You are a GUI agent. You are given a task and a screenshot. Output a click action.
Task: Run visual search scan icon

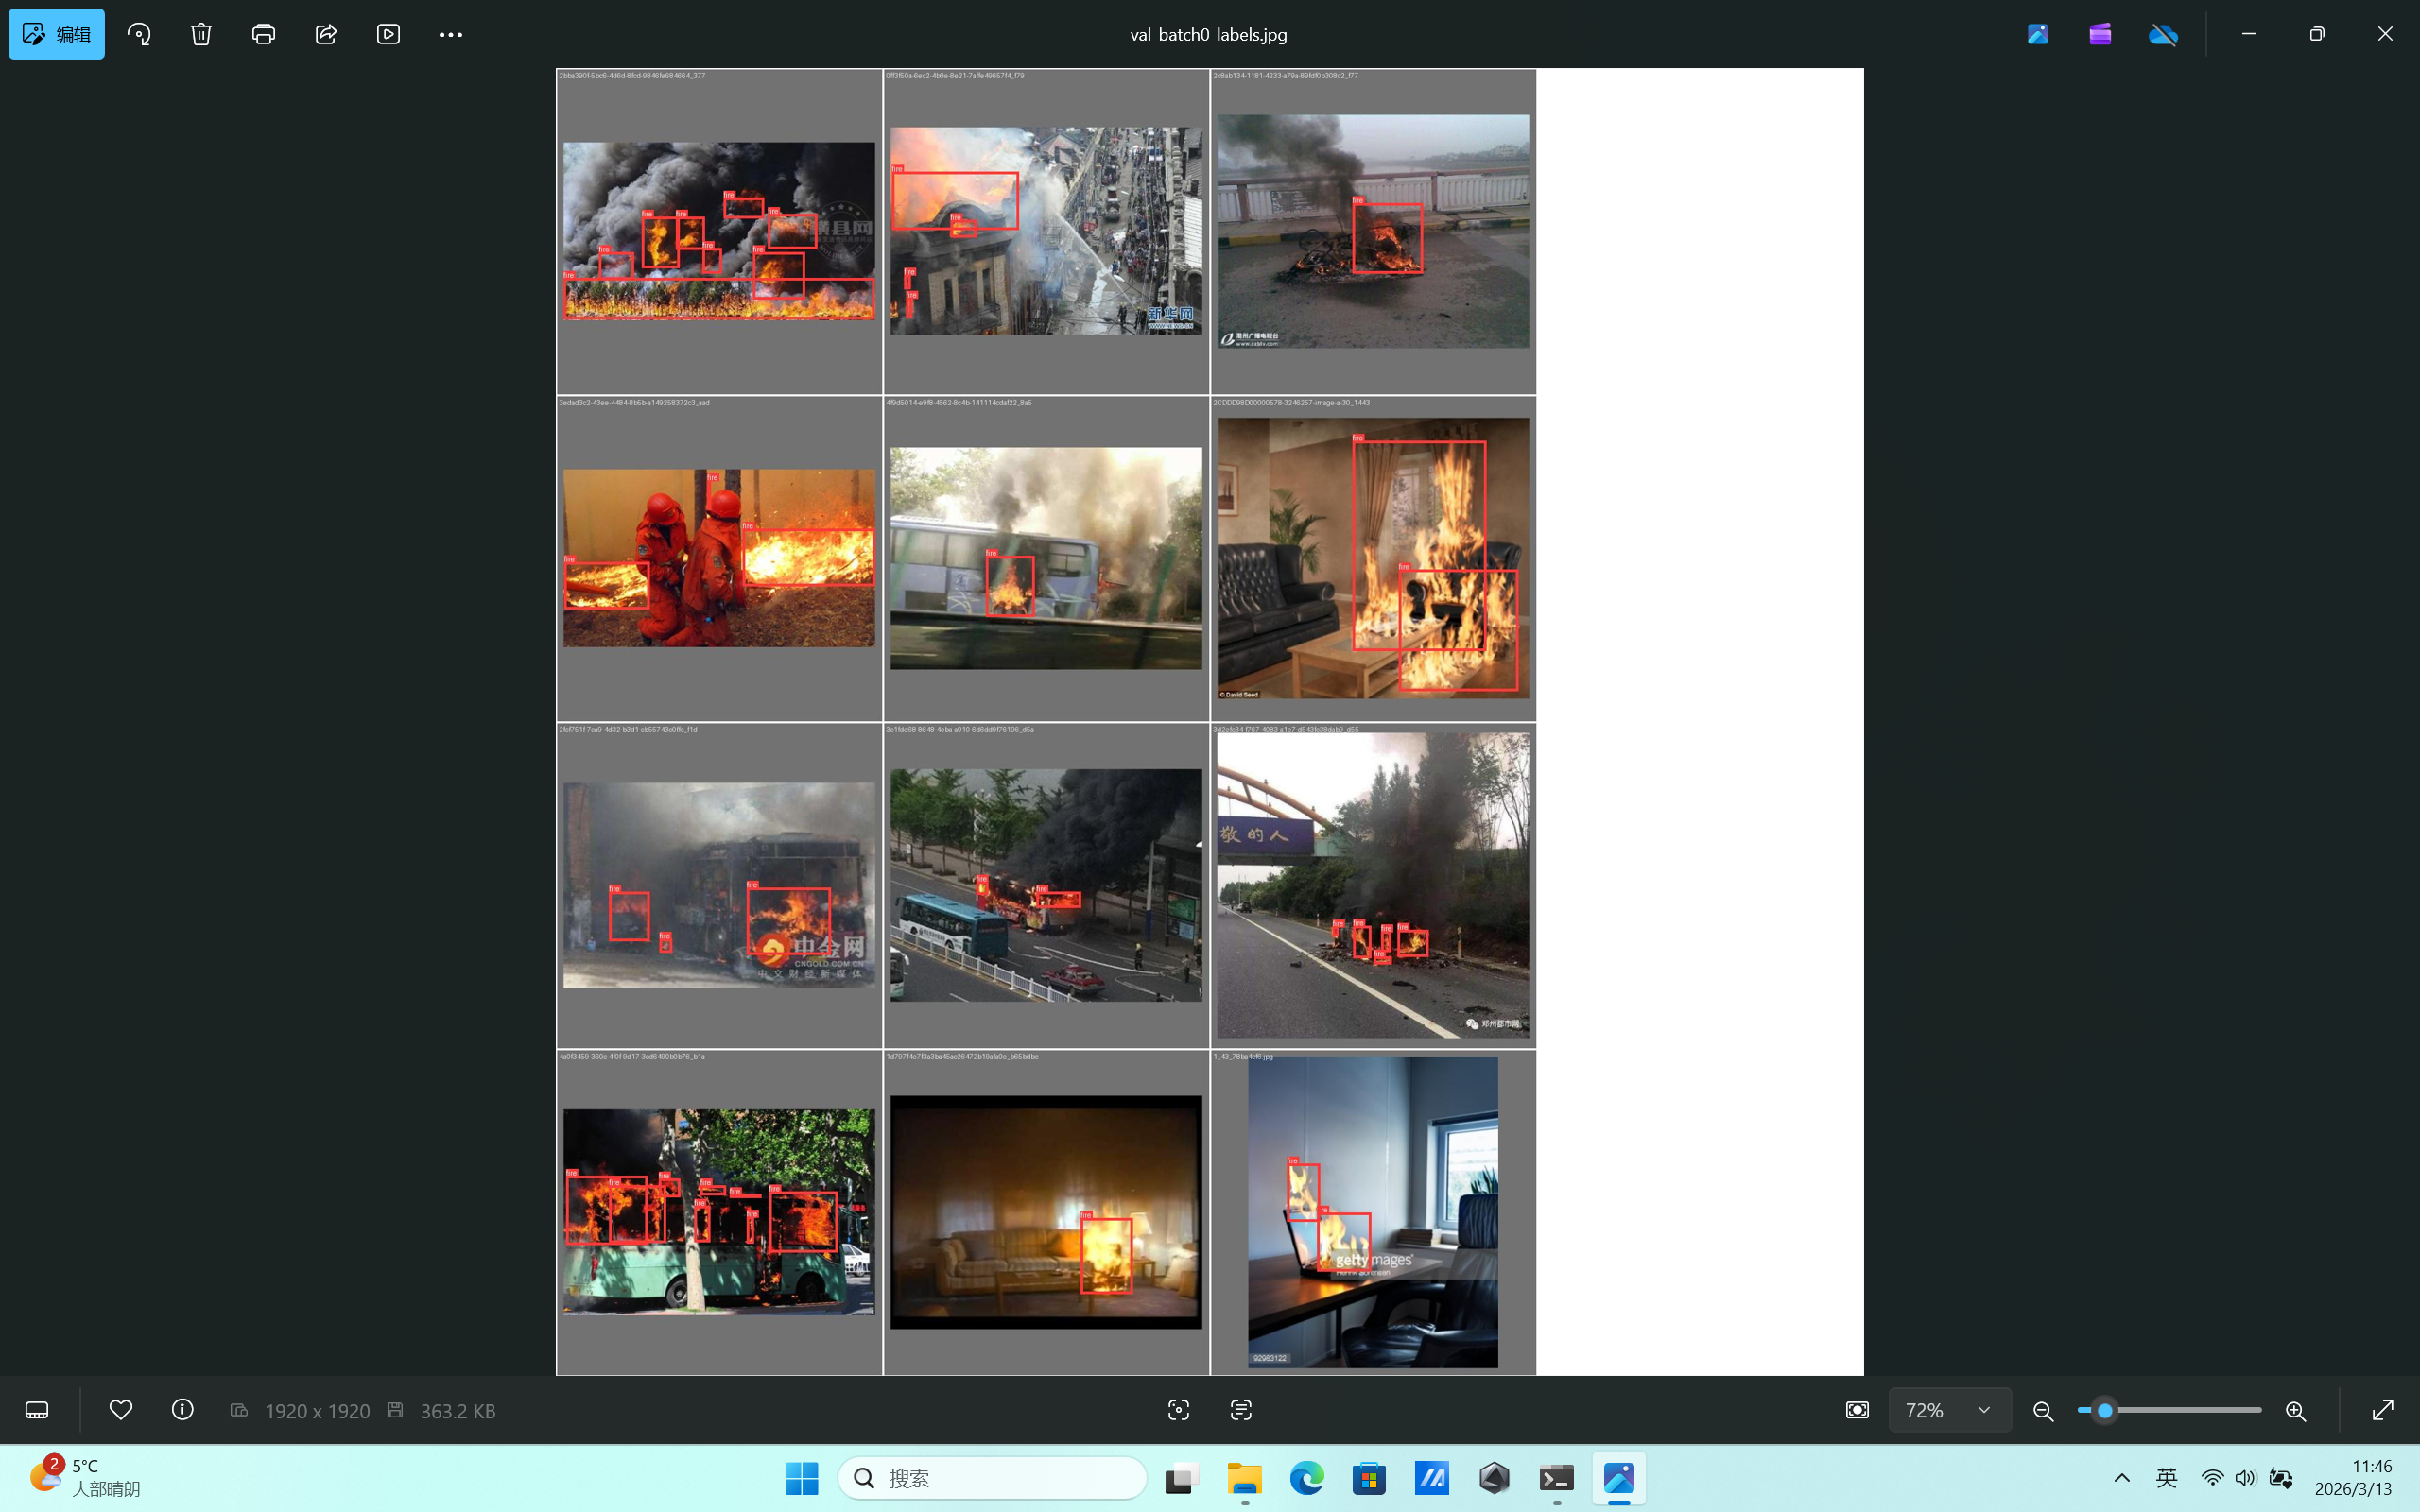pos(1179,1410)
